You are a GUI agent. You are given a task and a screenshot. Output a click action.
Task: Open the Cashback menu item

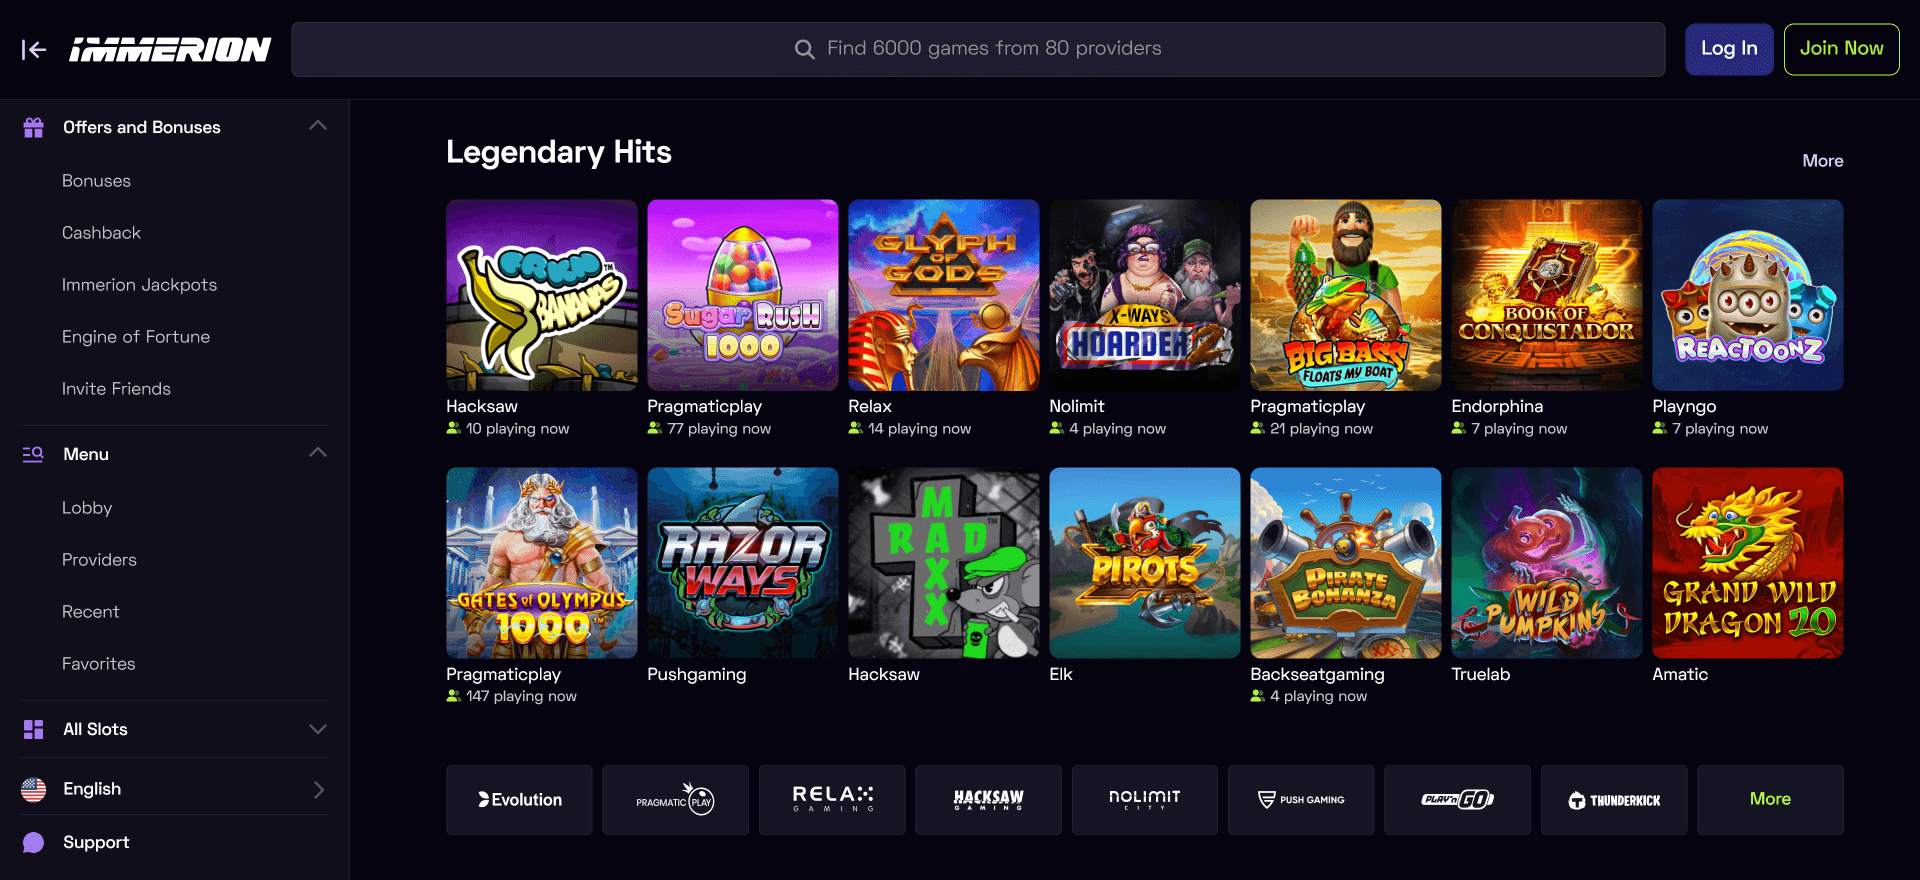click(101, 233)
